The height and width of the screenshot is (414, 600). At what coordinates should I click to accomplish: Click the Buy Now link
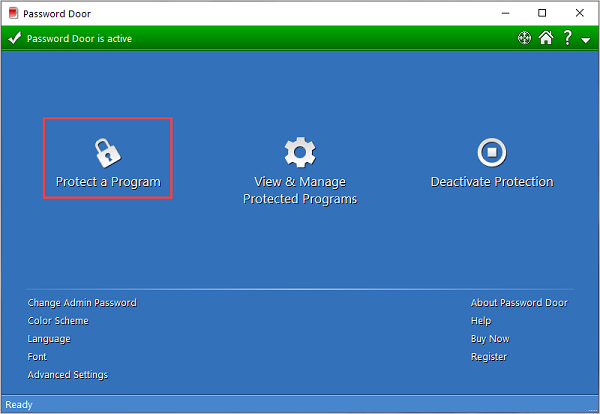(x=489, y=339)
